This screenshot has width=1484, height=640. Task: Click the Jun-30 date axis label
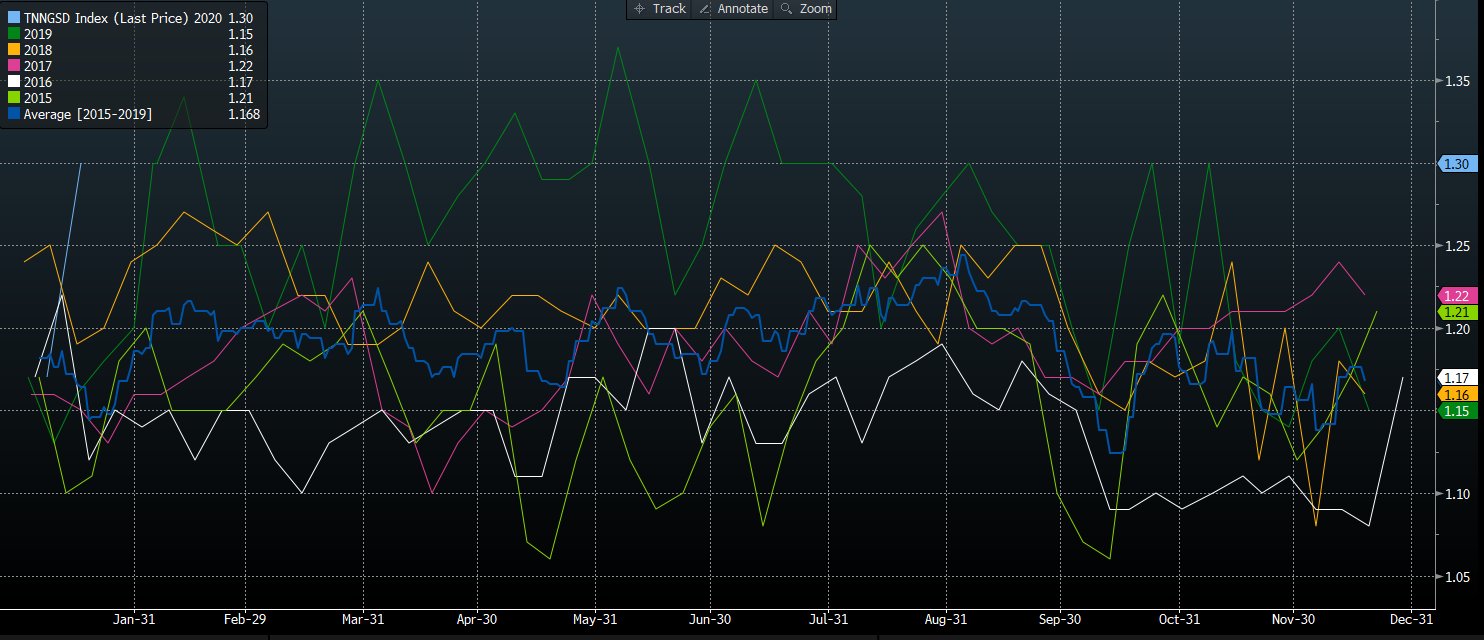(x=710, y=620)
